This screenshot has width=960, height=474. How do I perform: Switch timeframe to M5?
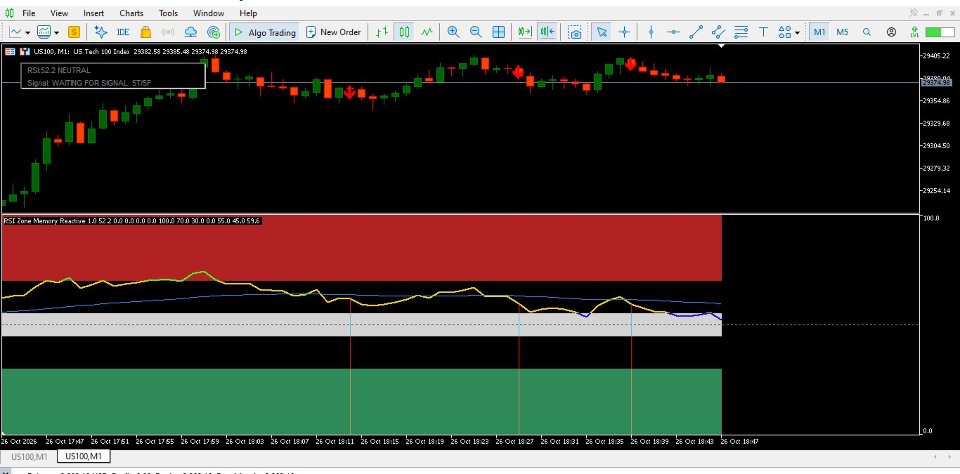(x=842, y=32)
